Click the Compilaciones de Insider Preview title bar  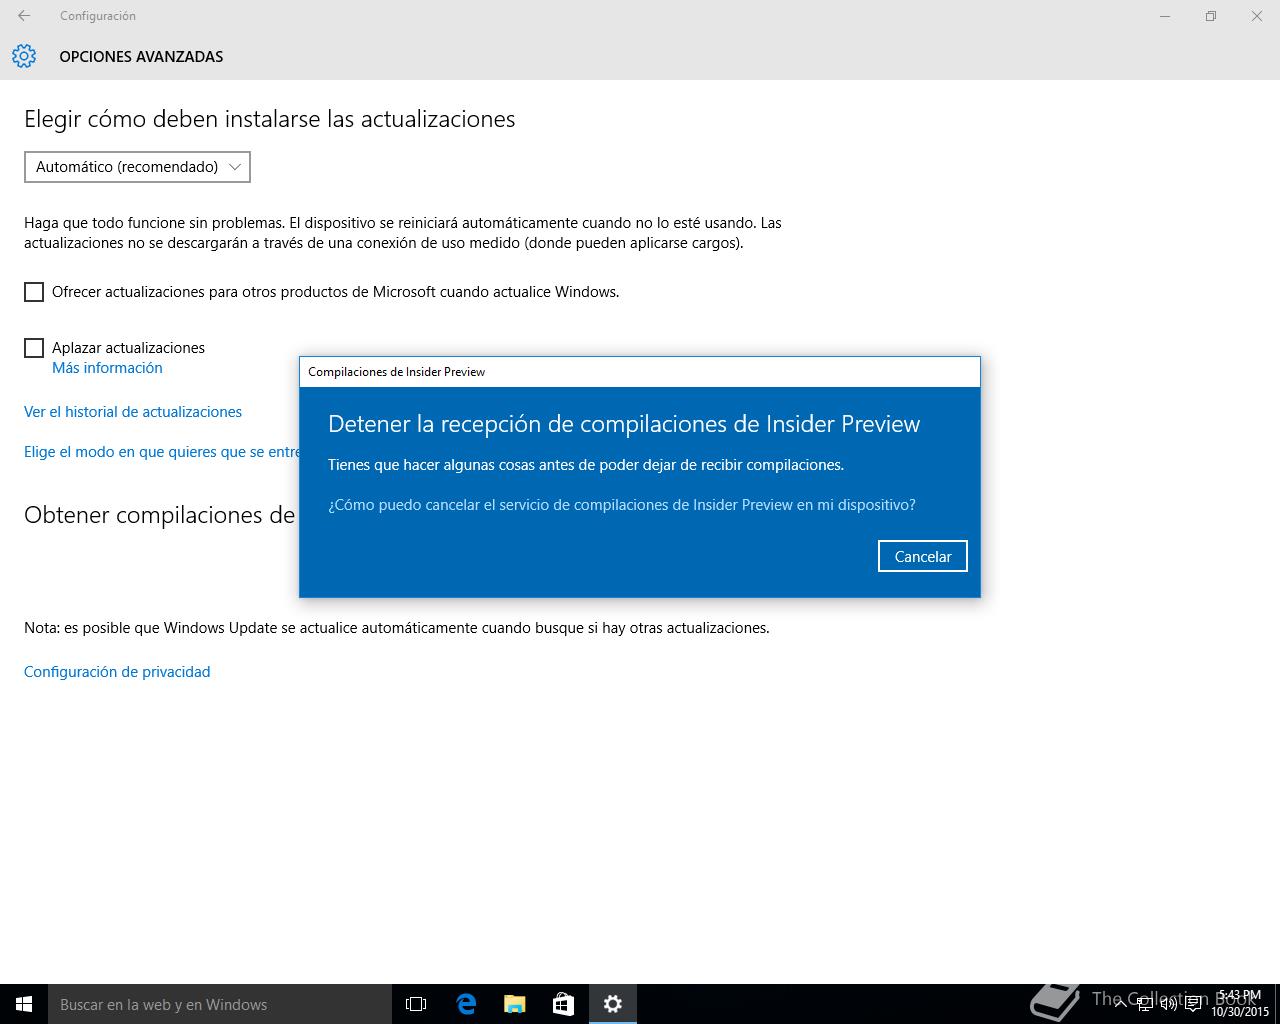pyautogui.click(x=640, y=372)
